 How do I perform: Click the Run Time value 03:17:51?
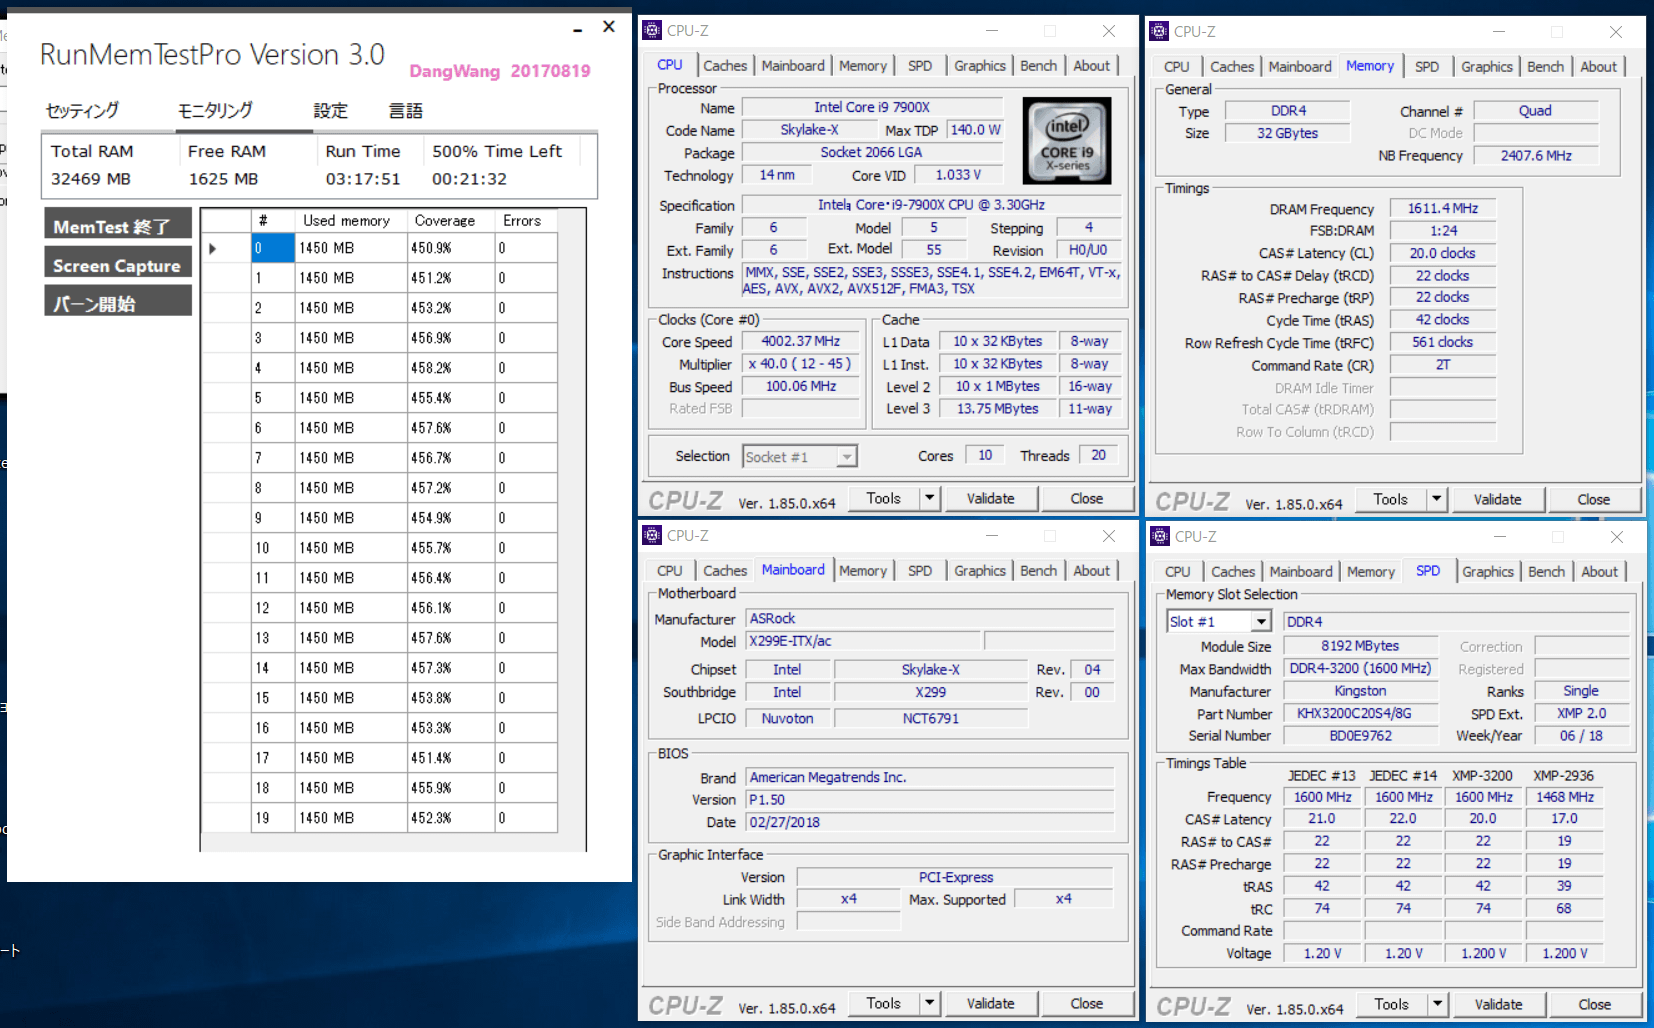[363, 179]
